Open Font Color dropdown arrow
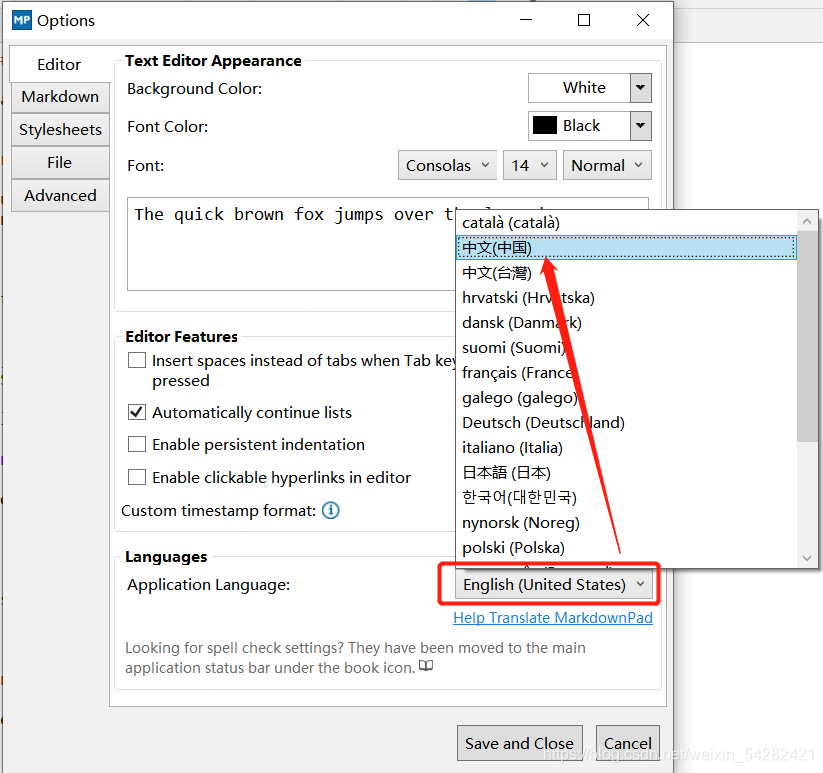This screenshot has width=823, height=773. (x=640, y=126)
